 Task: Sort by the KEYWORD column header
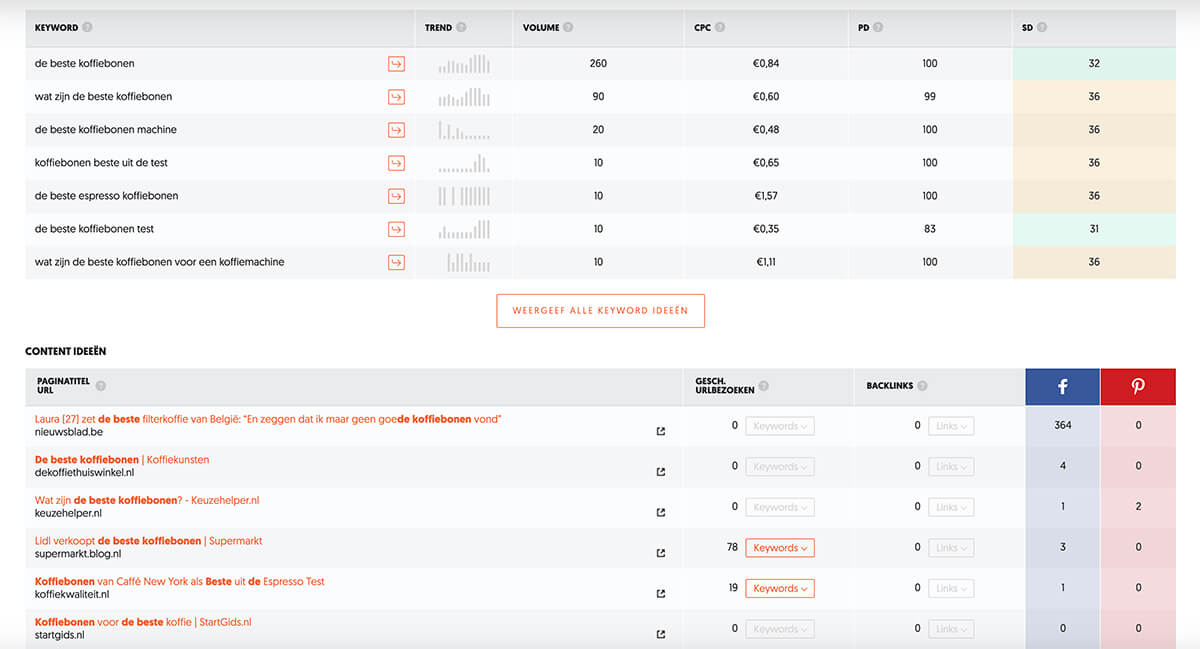tap(56, 28)
